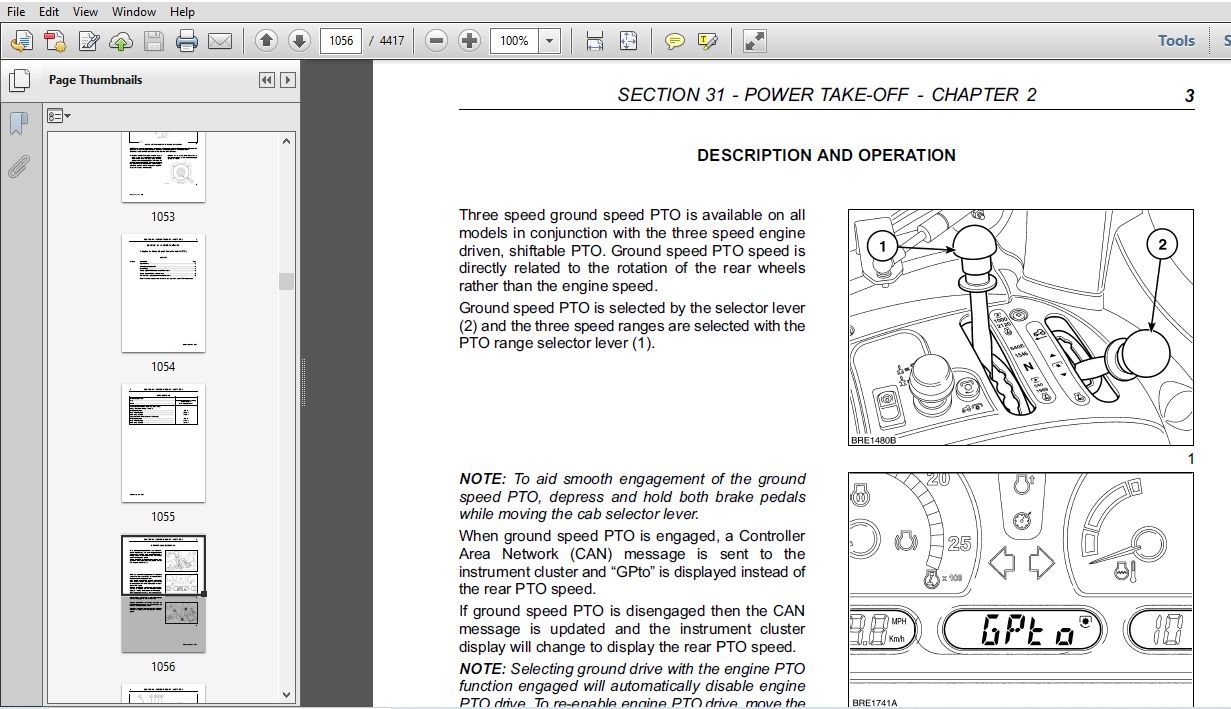Screen dimensions: 1231x709
Task: Click the thumbnail scrollbar down arrow
Action: coord(287,693)
